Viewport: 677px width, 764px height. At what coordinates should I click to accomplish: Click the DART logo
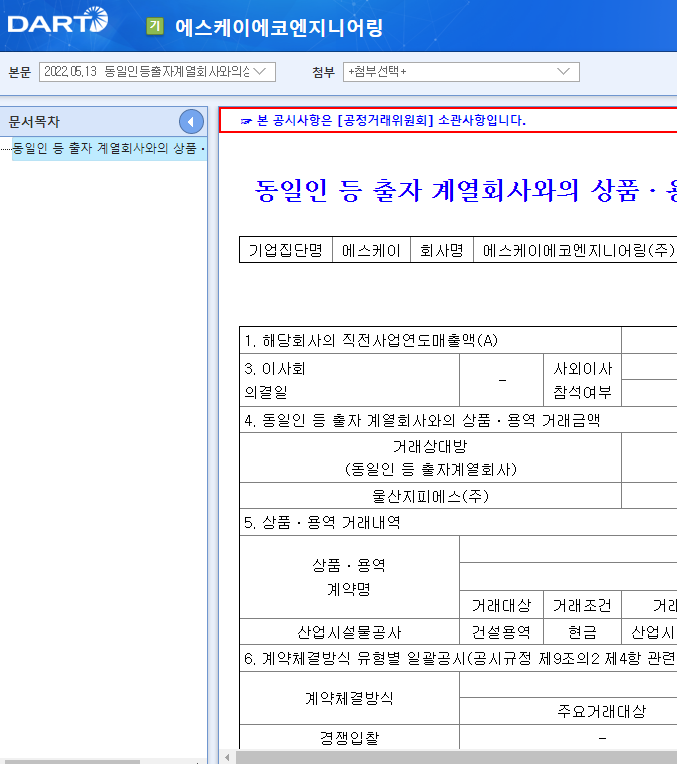(58, 20)
